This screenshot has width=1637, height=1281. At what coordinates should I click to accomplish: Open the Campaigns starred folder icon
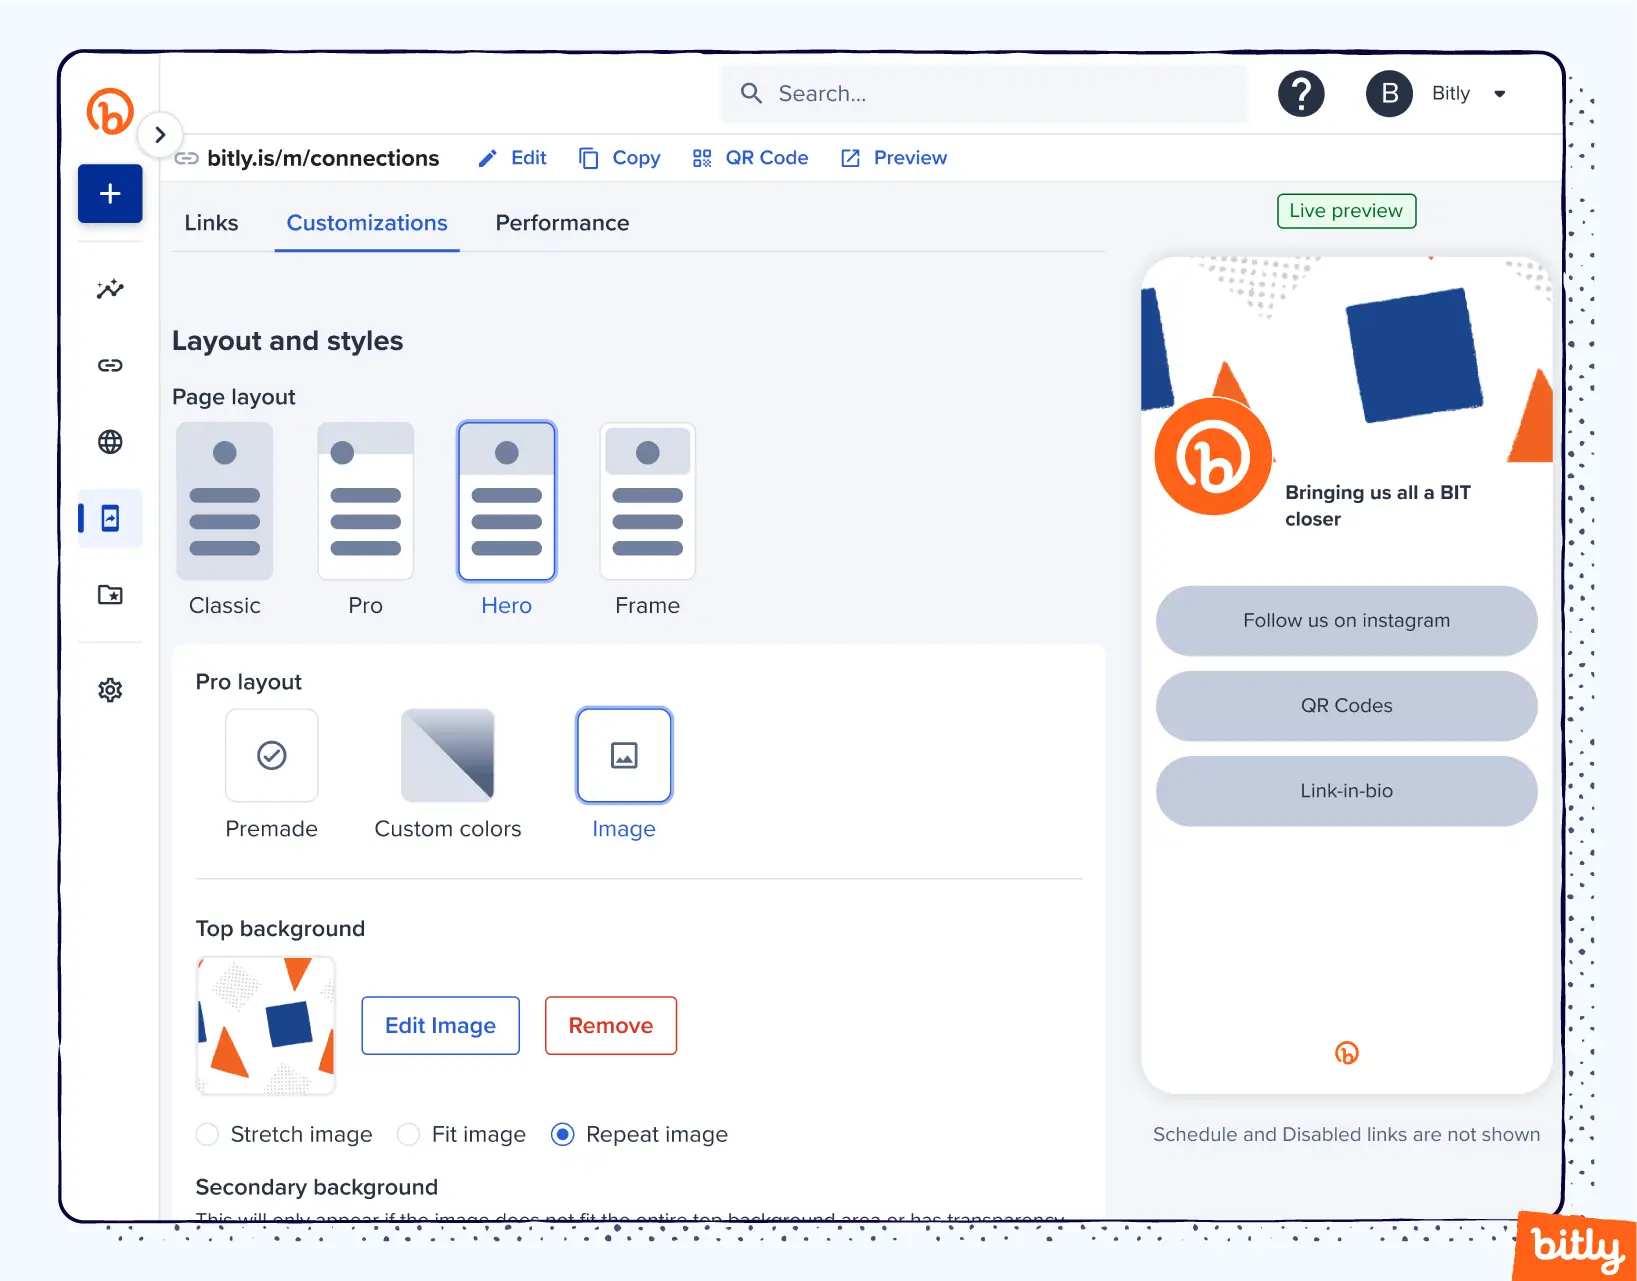(110, 595)
